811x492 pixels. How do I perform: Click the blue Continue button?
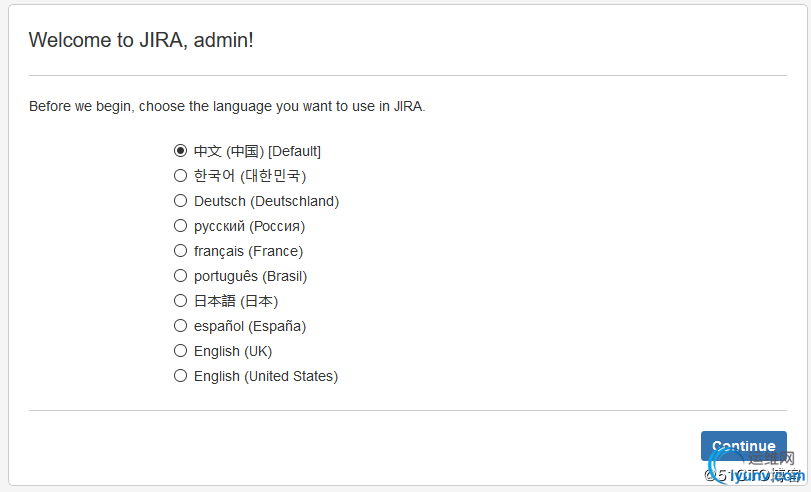[x=743, y=445]
